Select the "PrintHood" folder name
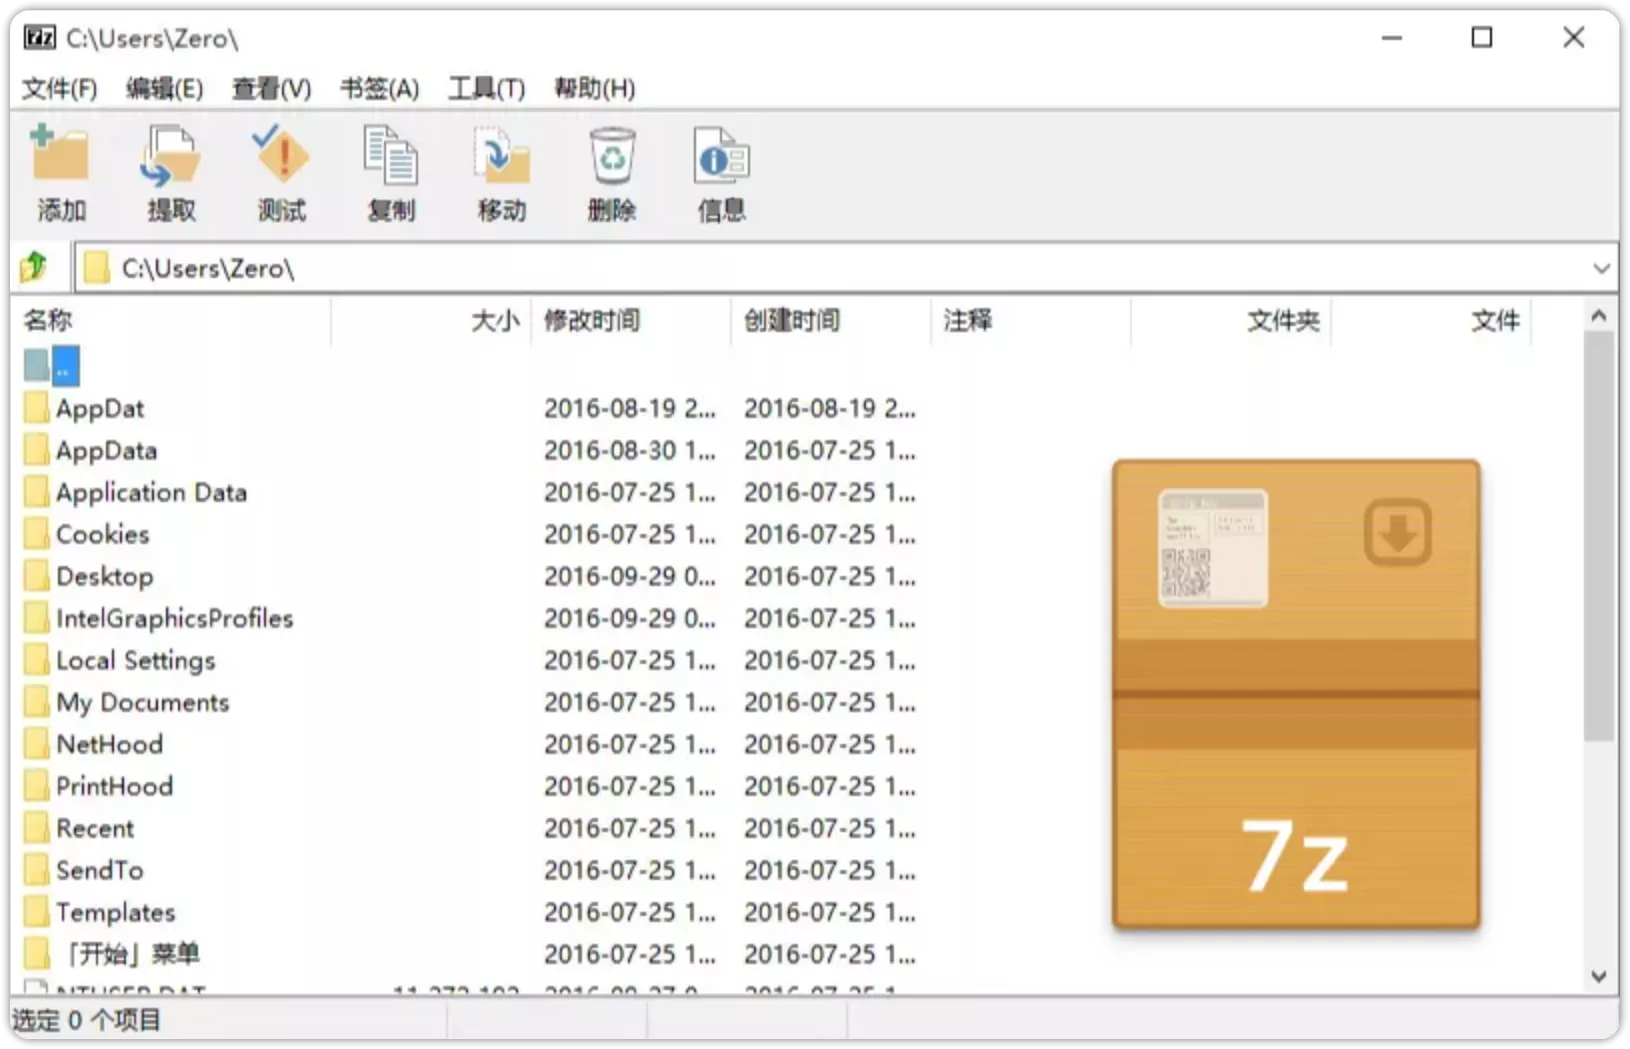 (114, 786)
